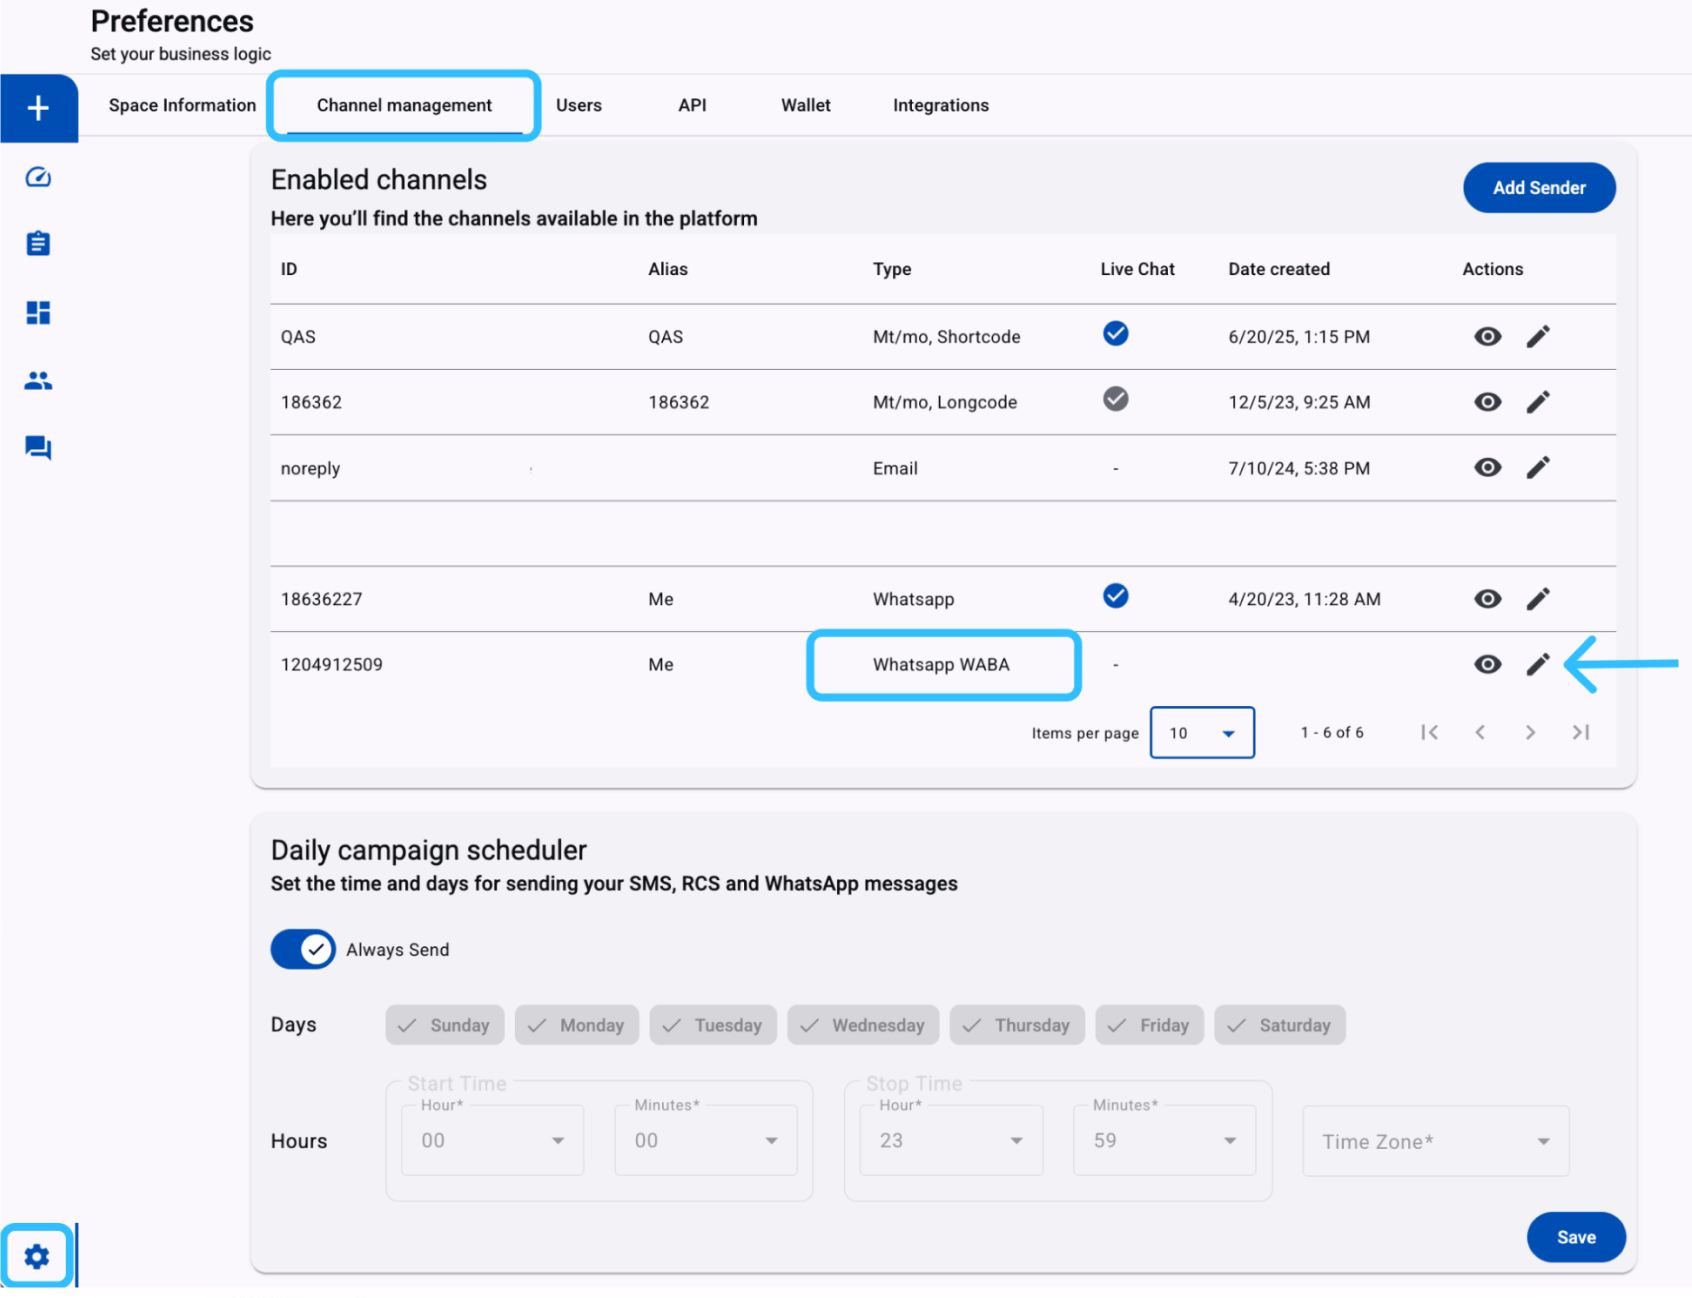The image size is (1692, 1298).
Task: View details of noreply Email channel
Action: [1487, 467]
